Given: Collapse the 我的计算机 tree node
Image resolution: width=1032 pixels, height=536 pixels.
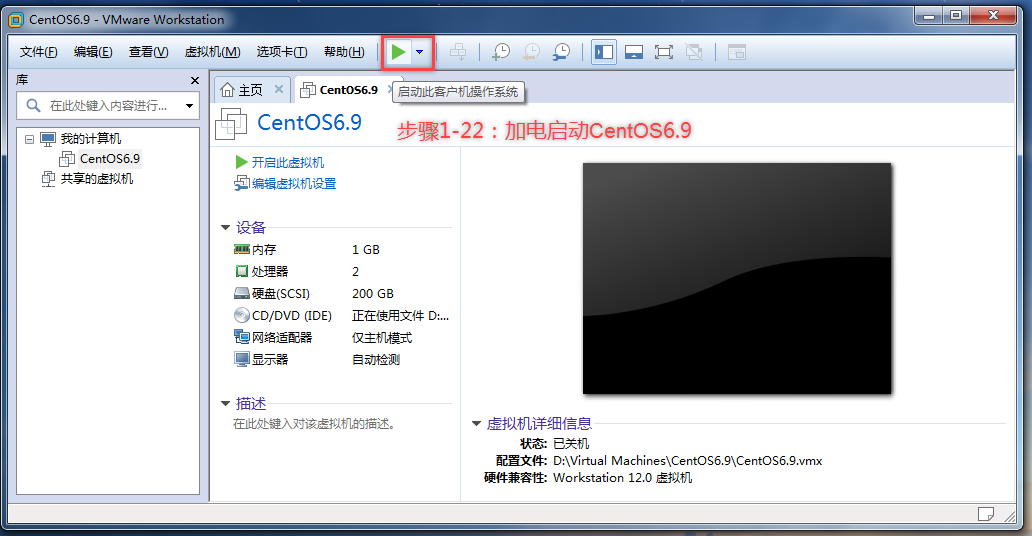Looking at the screenshot, I should (29, 139).
